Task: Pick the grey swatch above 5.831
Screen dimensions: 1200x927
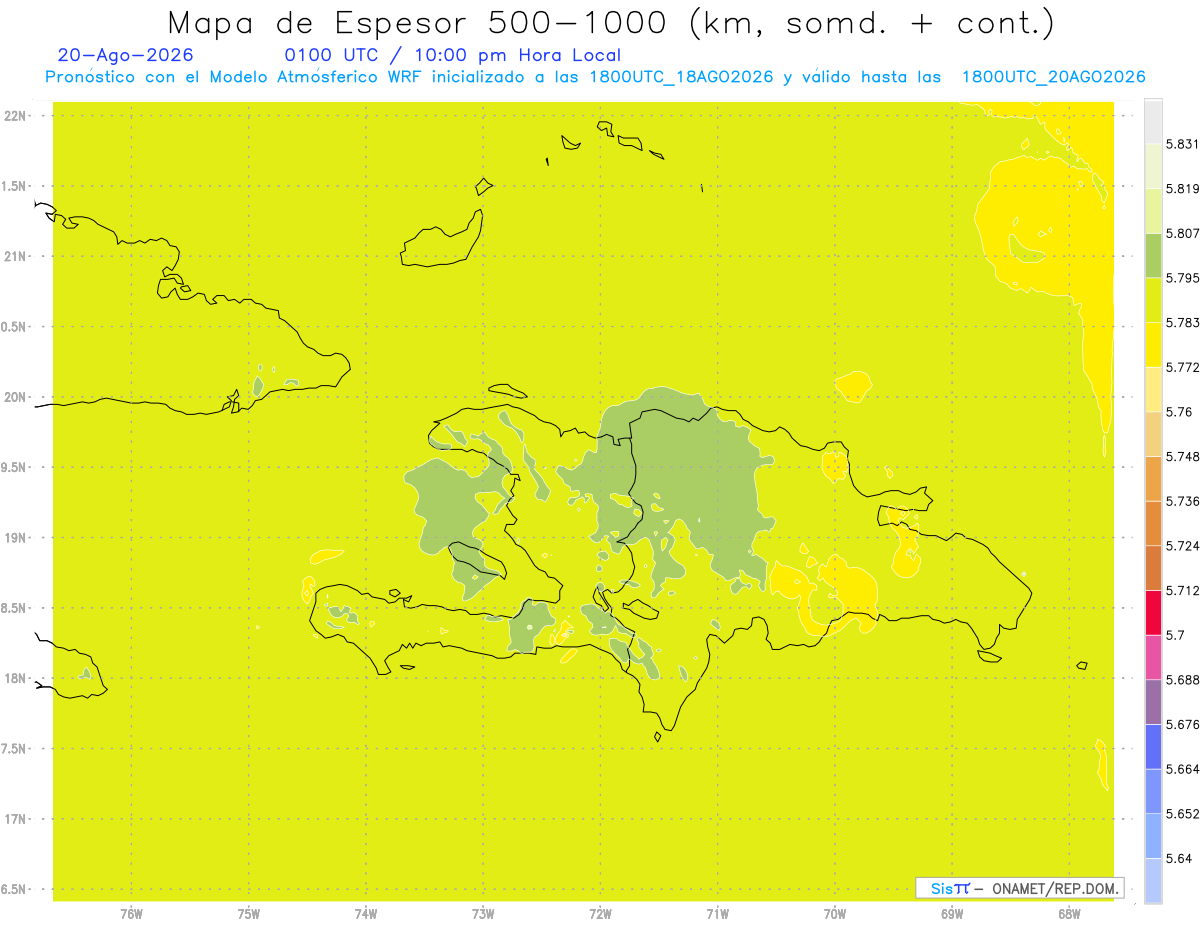Action: (1153, 122)
